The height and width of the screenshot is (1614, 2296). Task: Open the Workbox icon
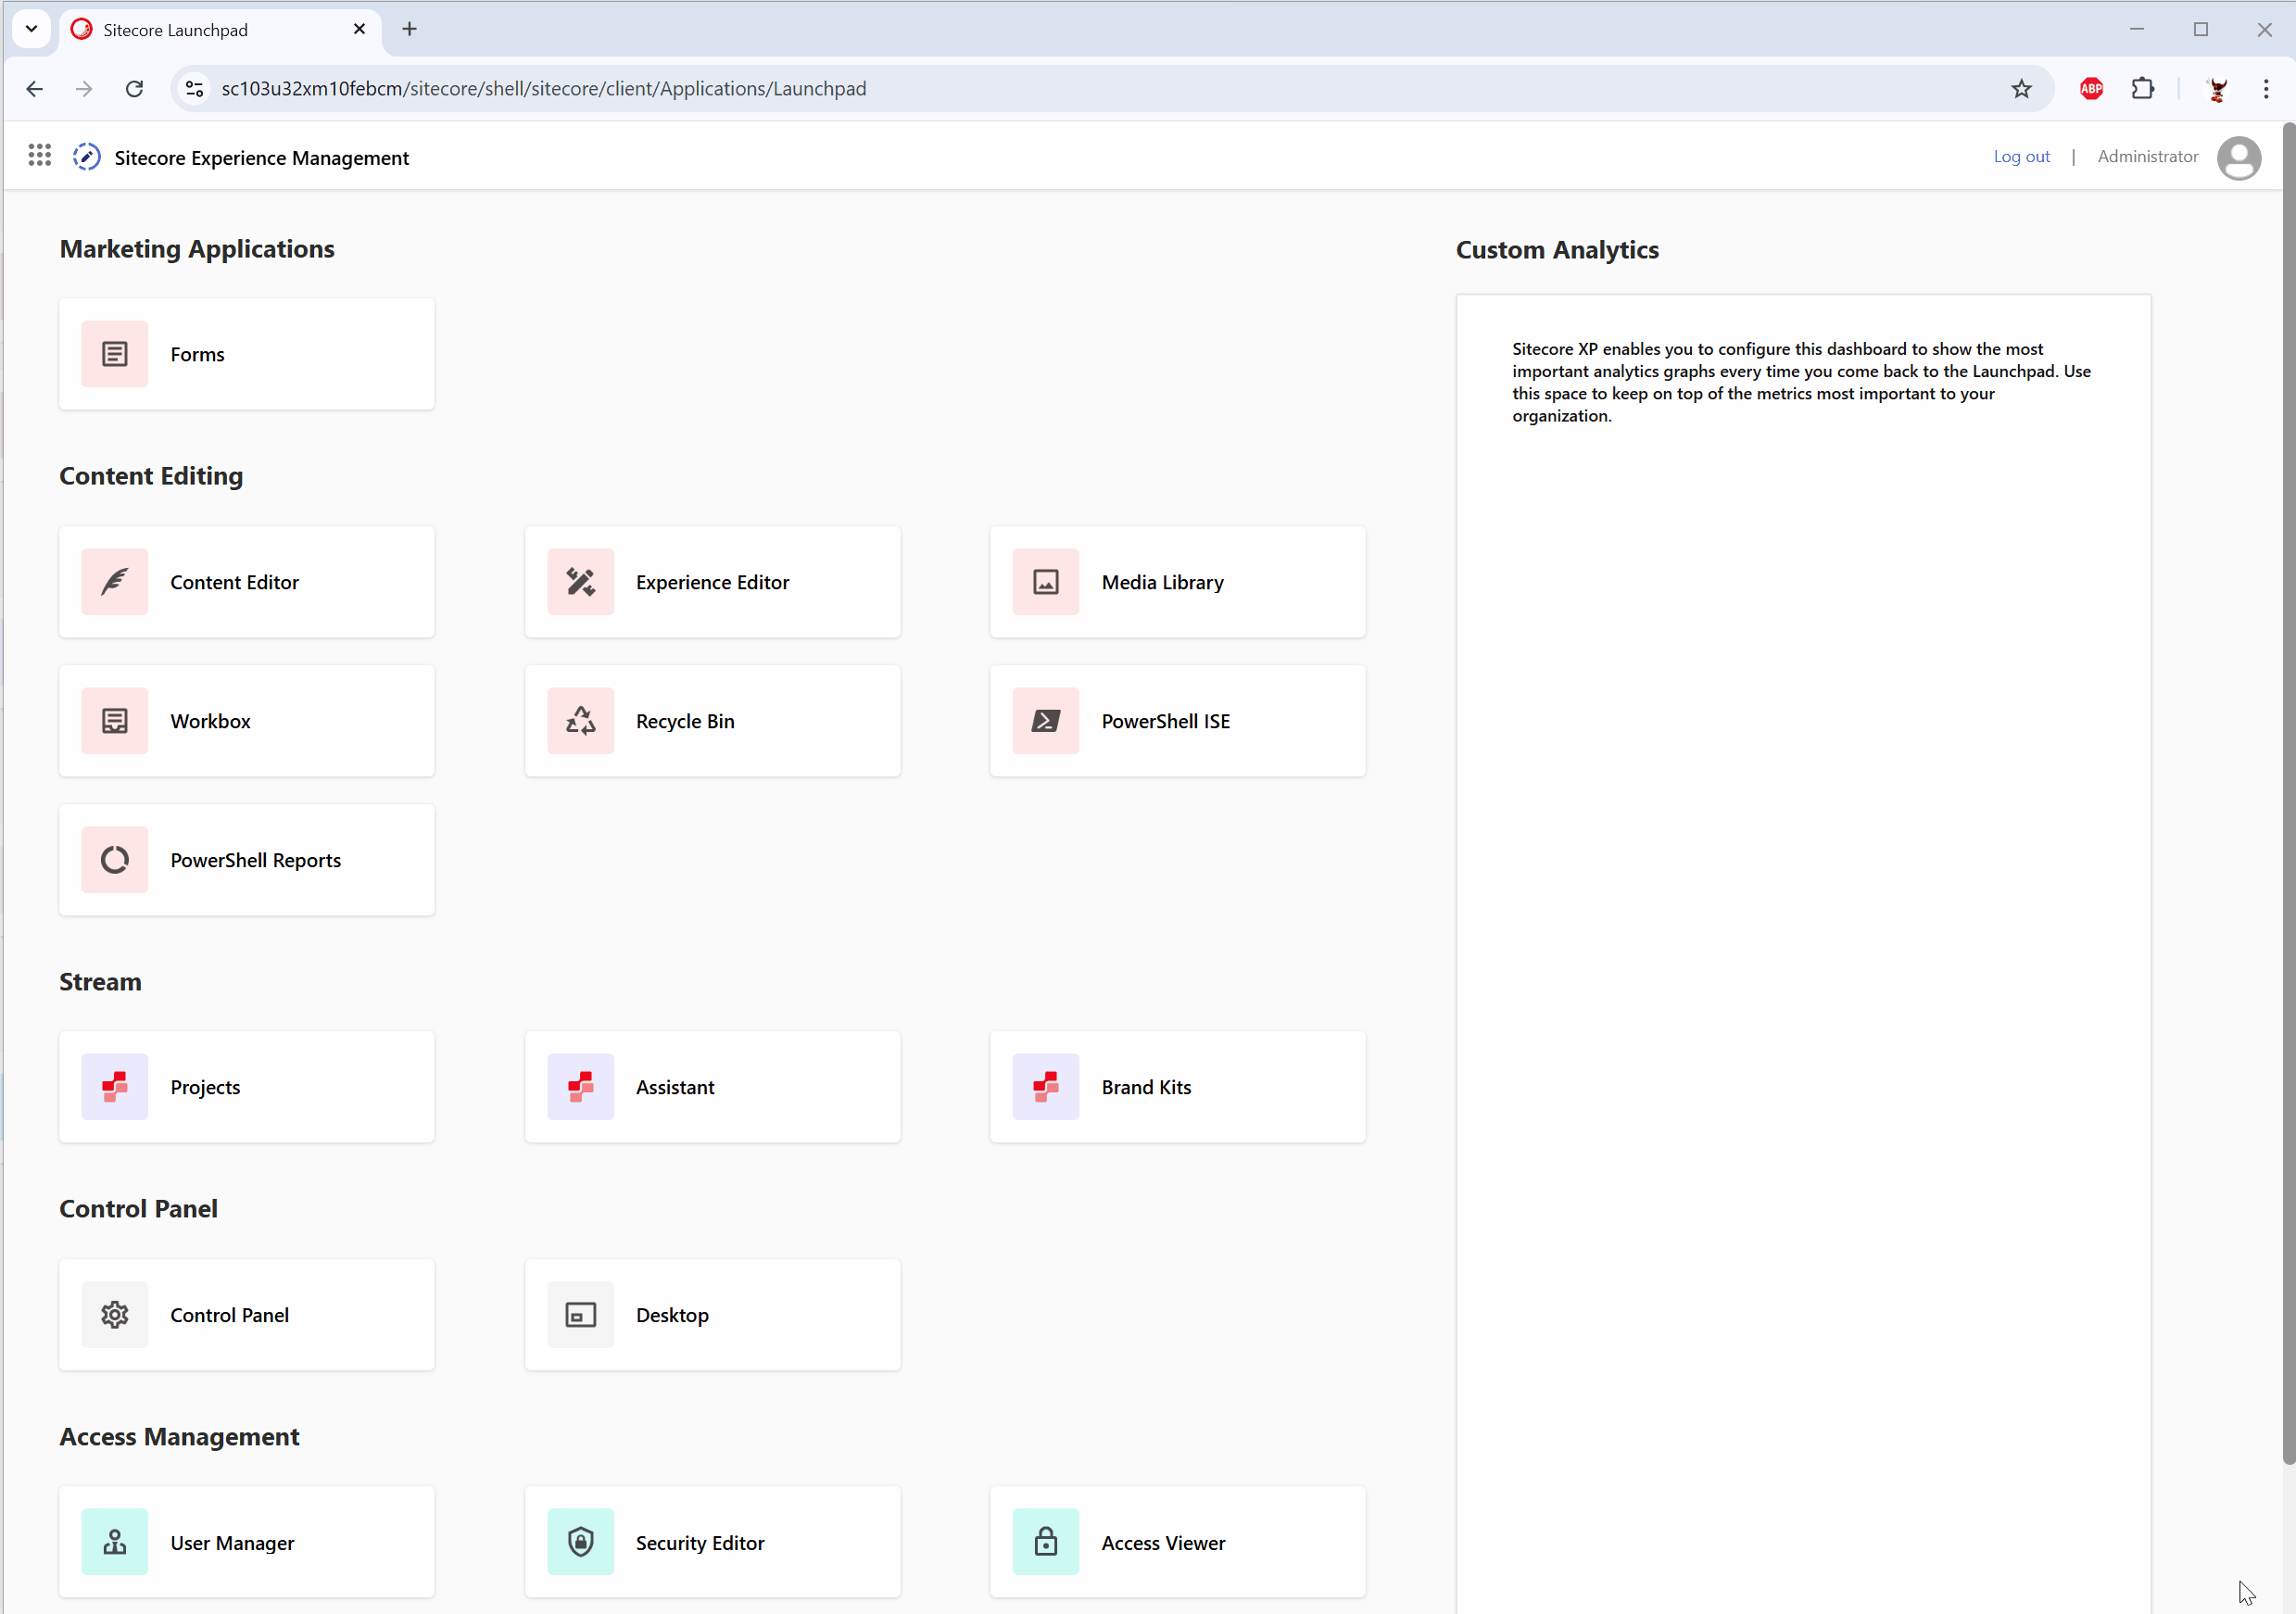click(114, 721)
